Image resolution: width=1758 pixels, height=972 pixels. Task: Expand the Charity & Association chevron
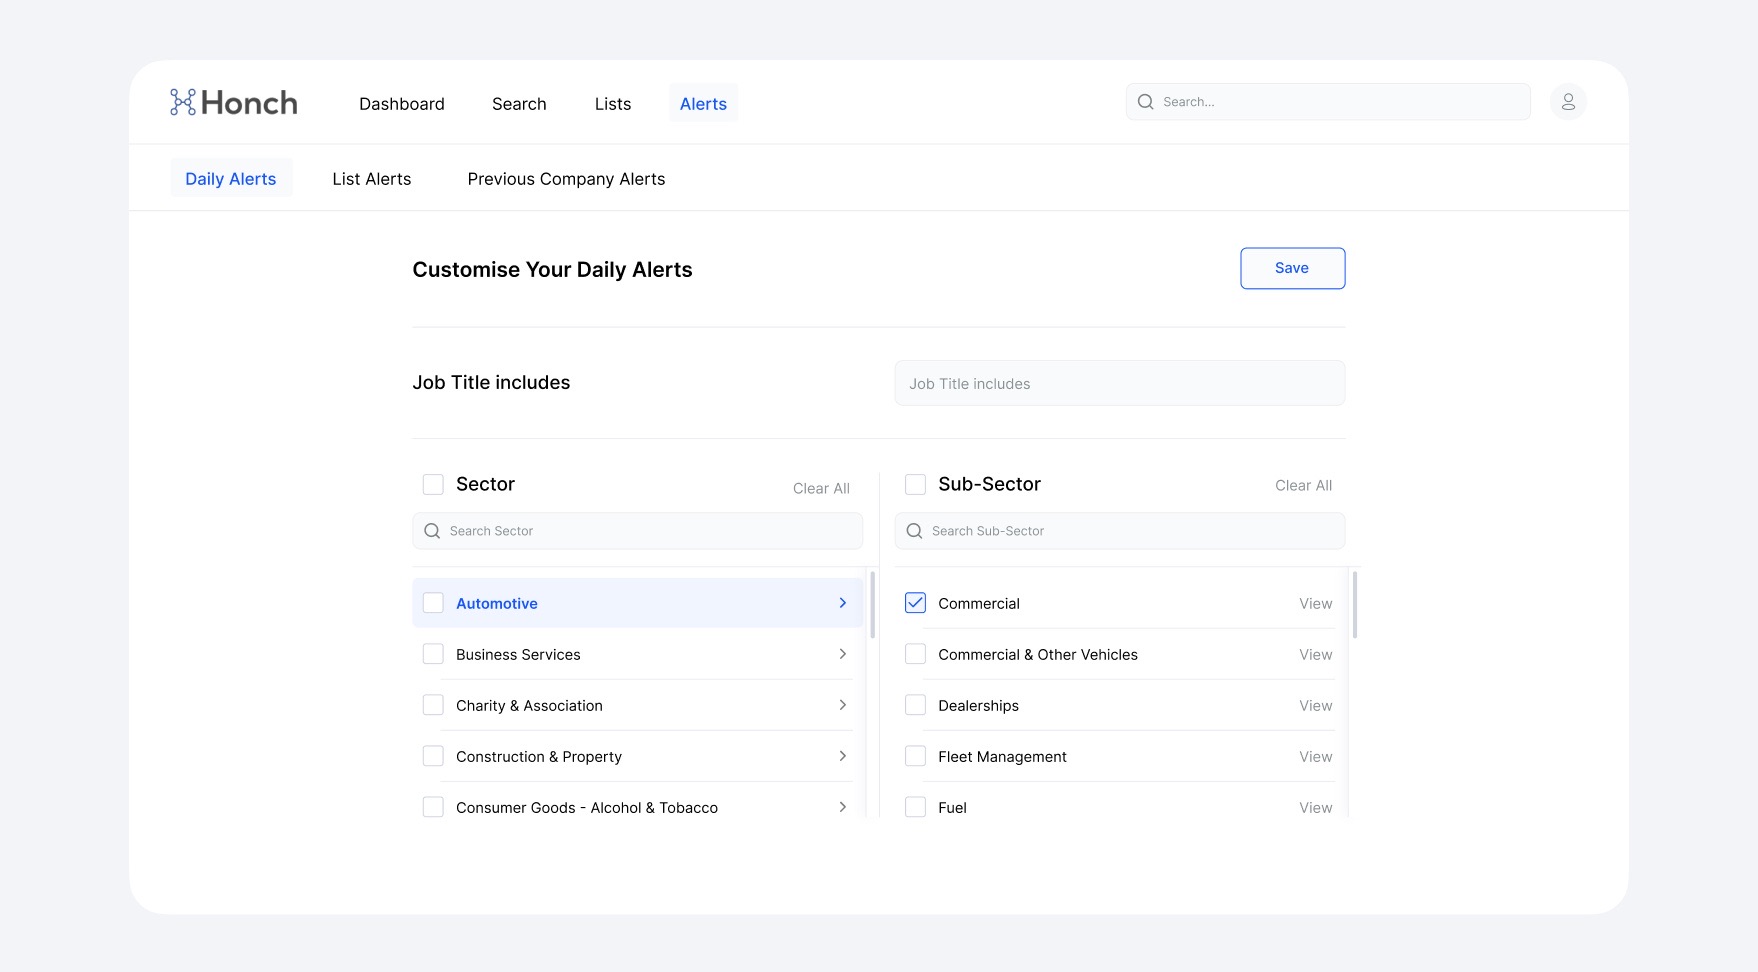(x=843, y=705)
